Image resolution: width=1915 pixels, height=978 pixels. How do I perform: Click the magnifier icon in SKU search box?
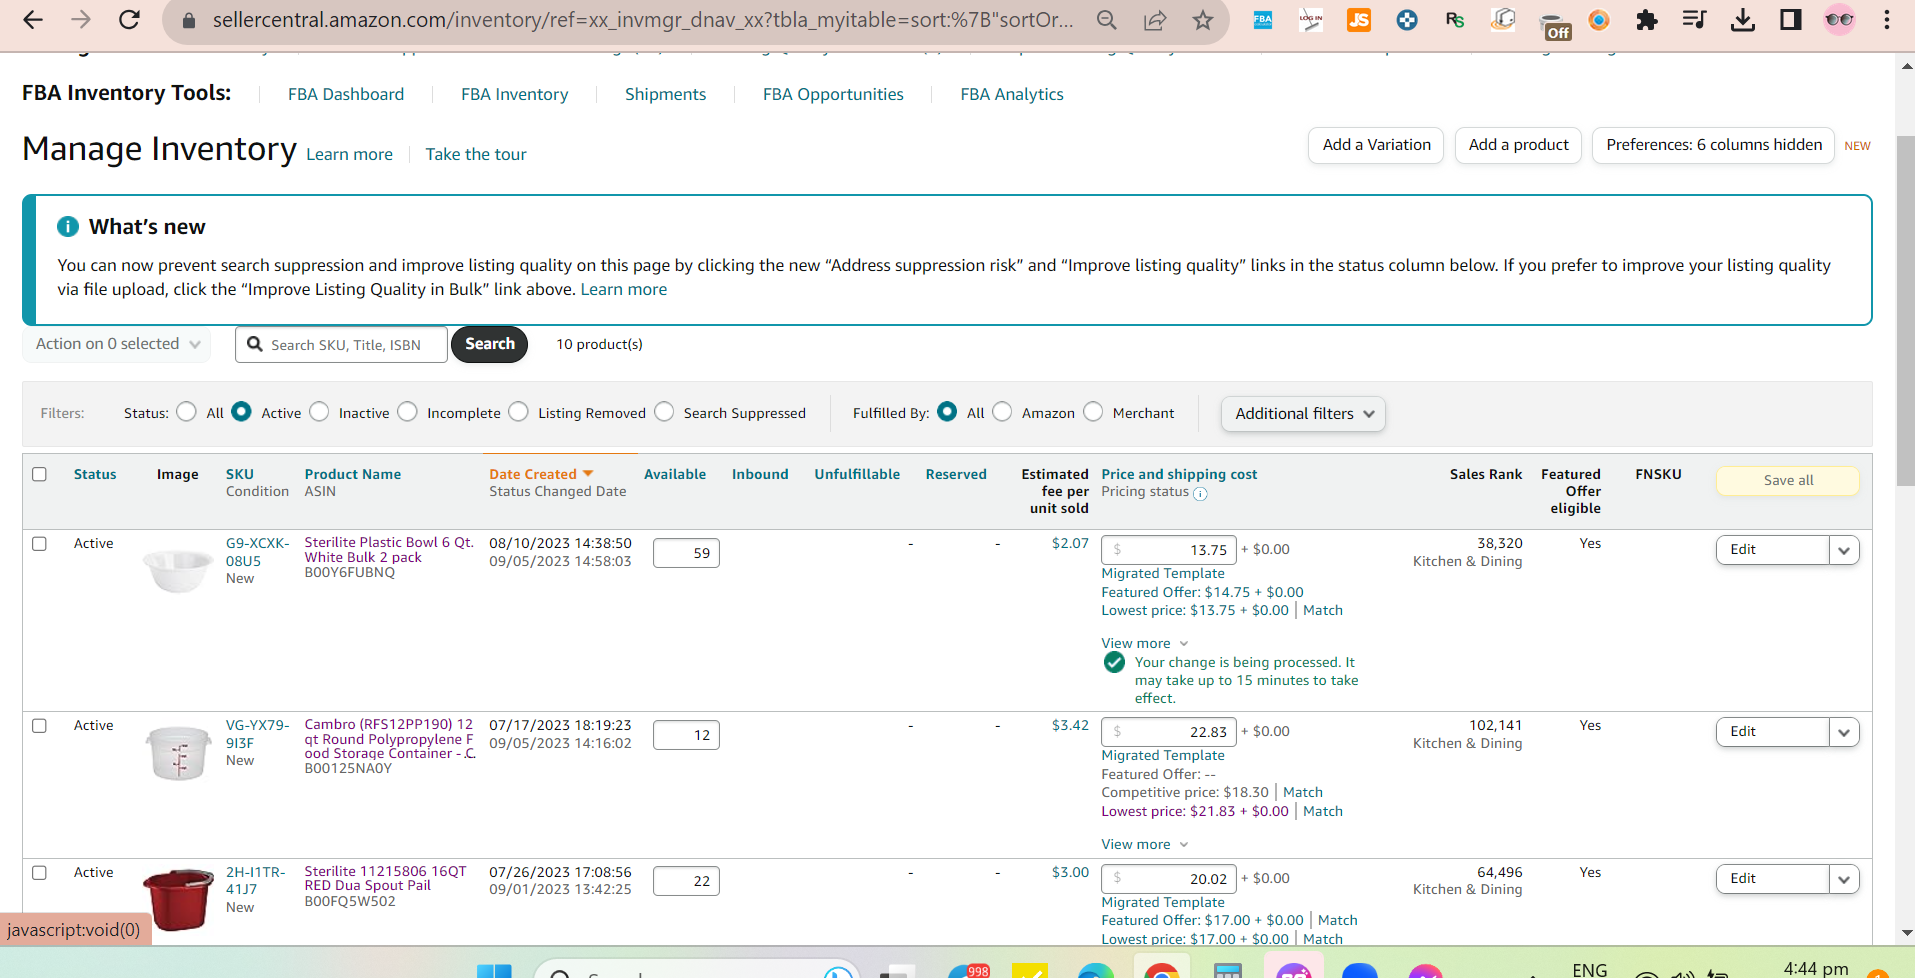click(x=255, y=344)
